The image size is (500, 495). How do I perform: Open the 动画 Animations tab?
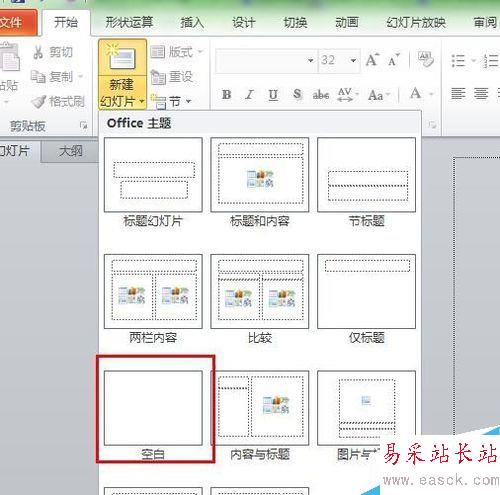(x=347, y=22)
